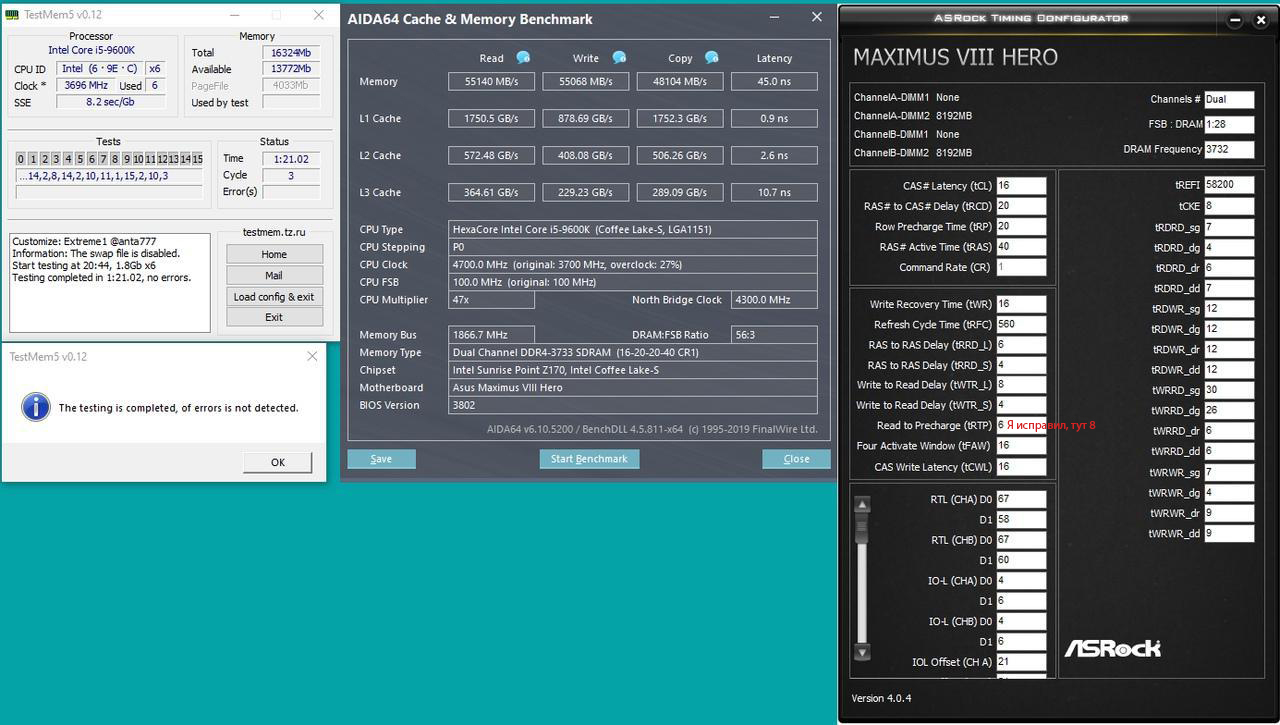The width and height of the screenshot is (1280, 725).
Task: Click the Memory Read value 55140 MB/s
Action: [492, 82]
